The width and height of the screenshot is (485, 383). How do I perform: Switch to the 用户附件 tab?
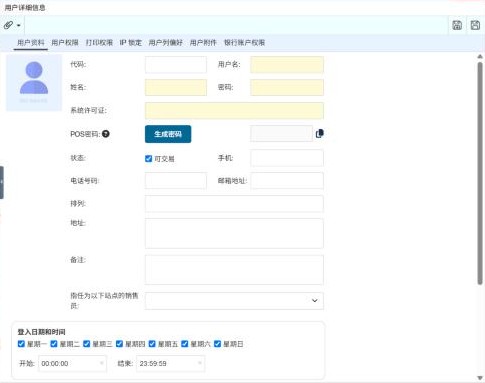(x=203, y=43)
